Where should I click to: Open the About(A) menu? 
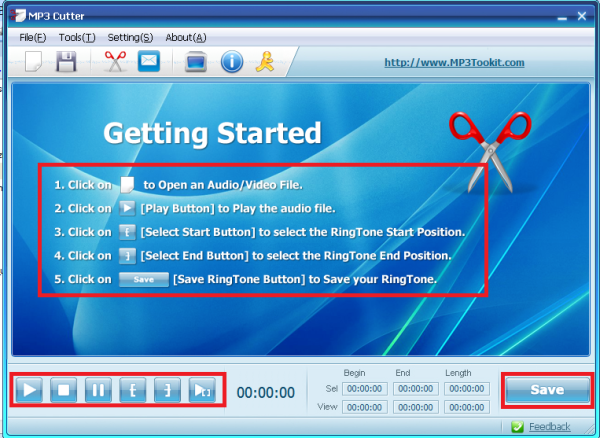click(x=186, y=37)
